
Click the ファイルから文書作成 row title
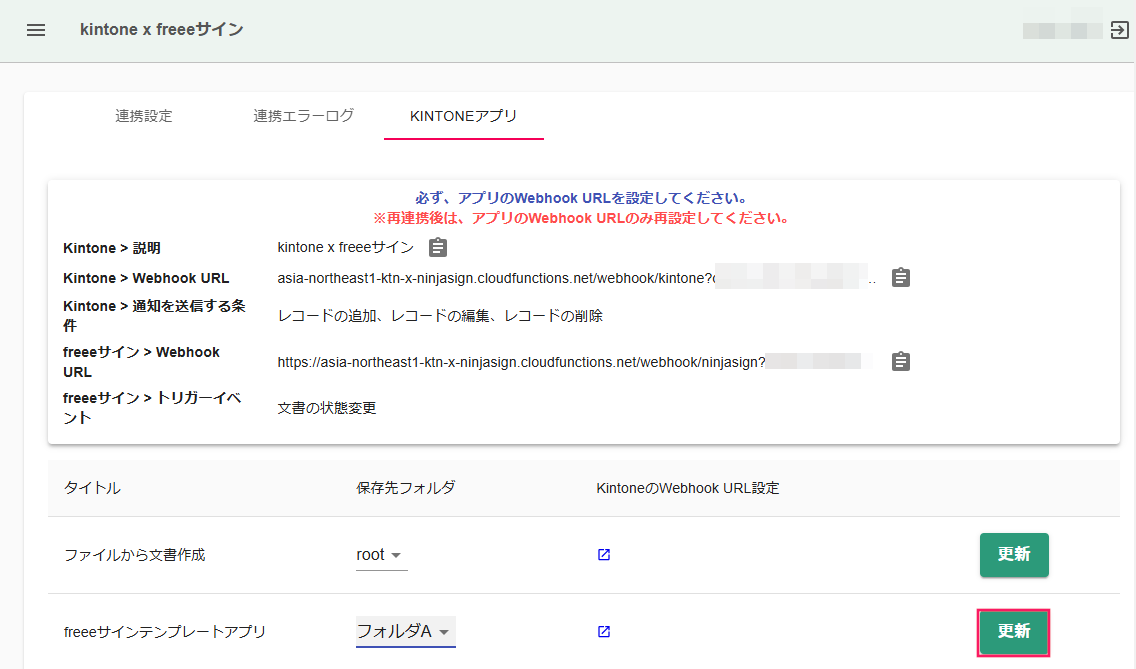(135, 554)
